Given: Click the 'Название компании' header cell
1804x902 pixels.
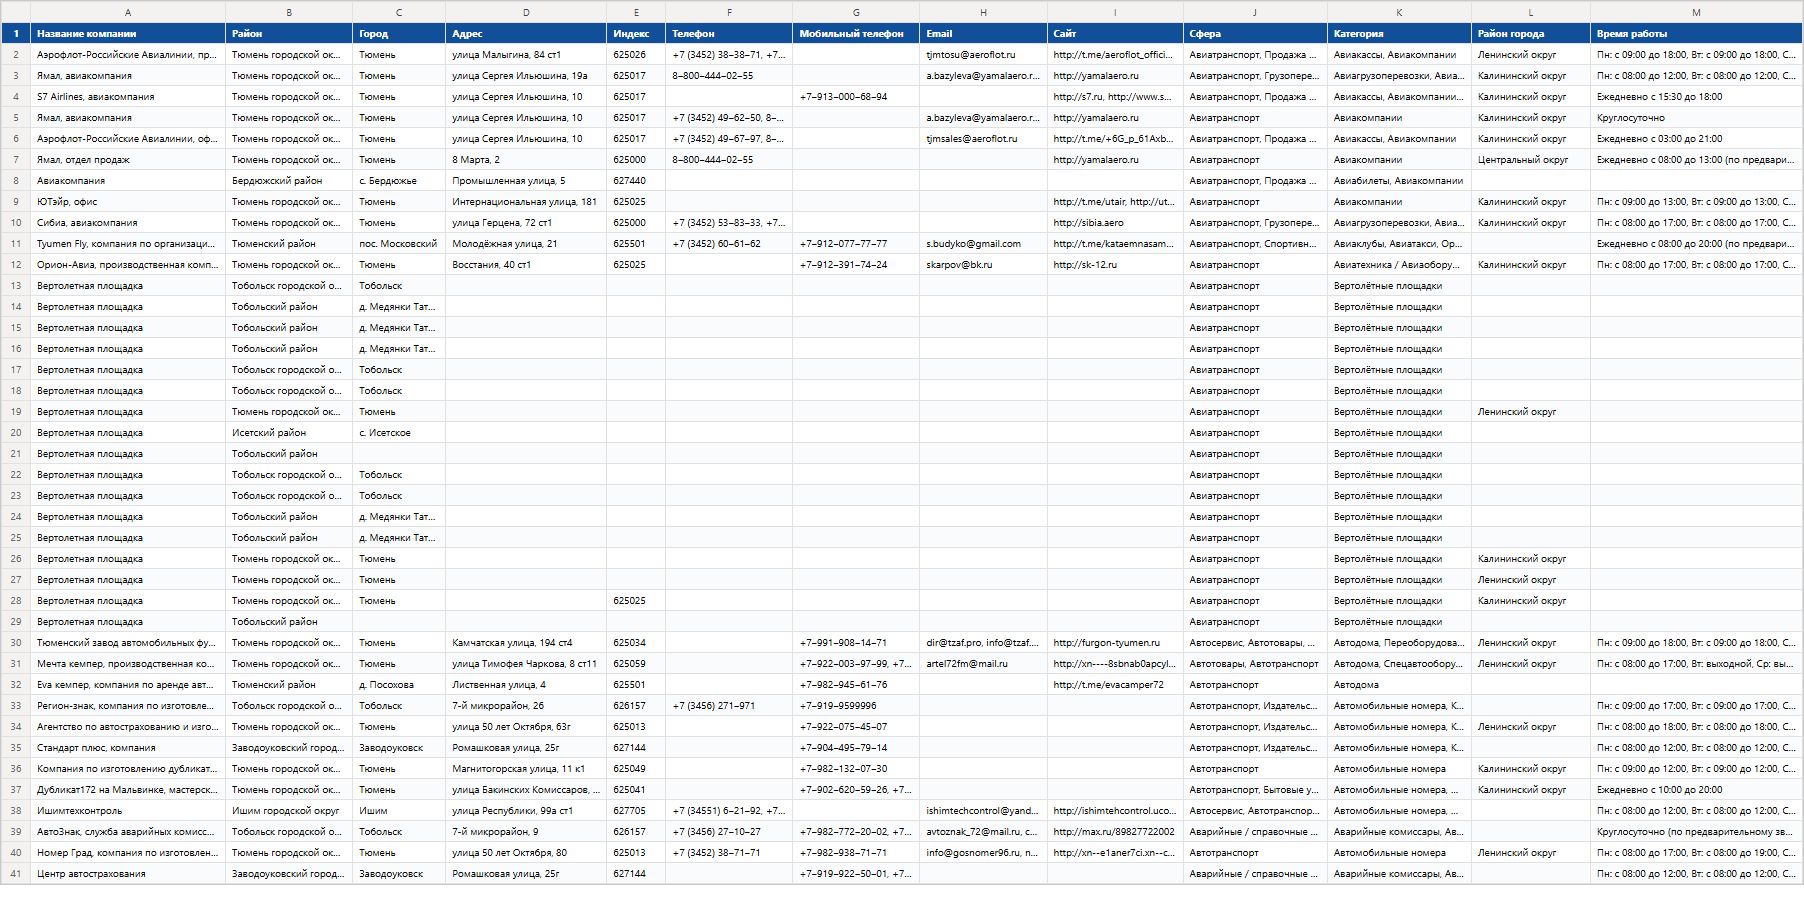Looking at the screenshot, I should coord(128,34).
